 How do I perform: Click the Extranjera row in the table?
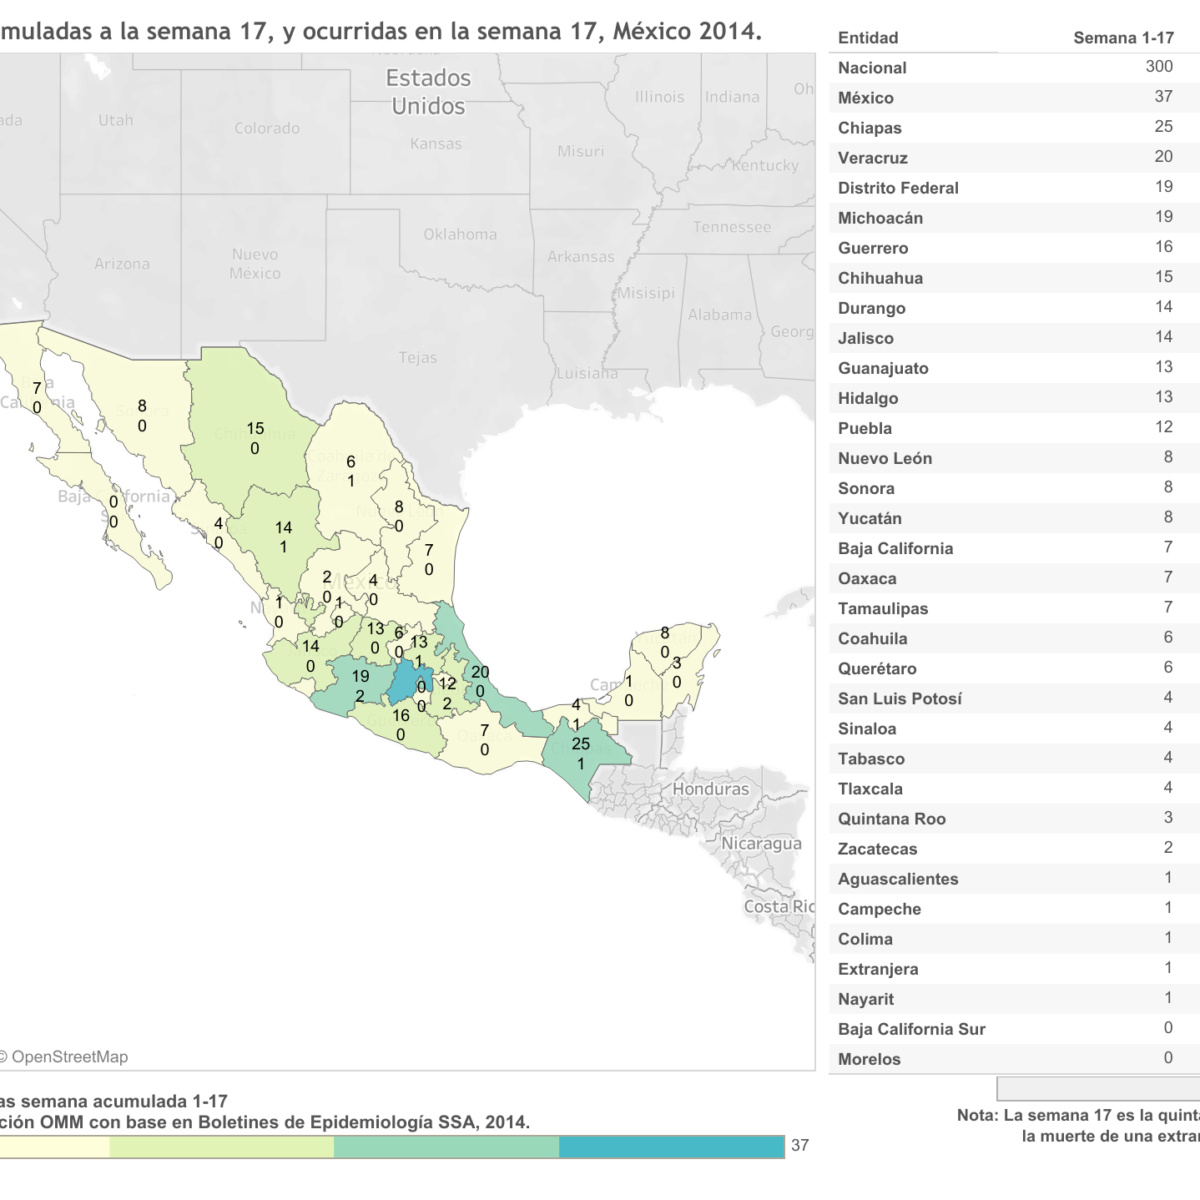coord(1000,969)
